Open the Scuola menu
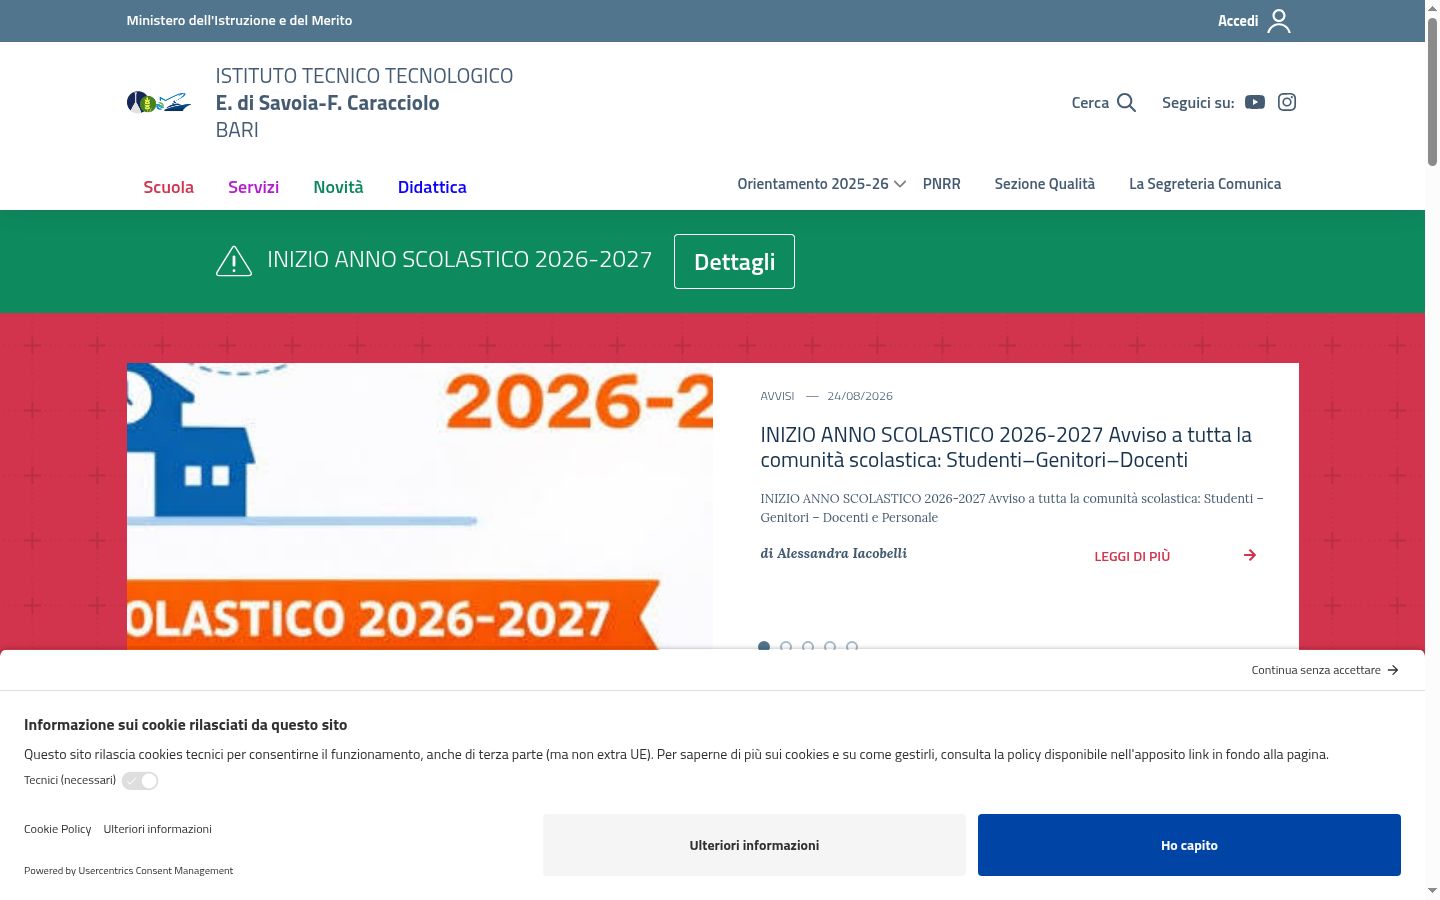 click(x=168, y=187)
